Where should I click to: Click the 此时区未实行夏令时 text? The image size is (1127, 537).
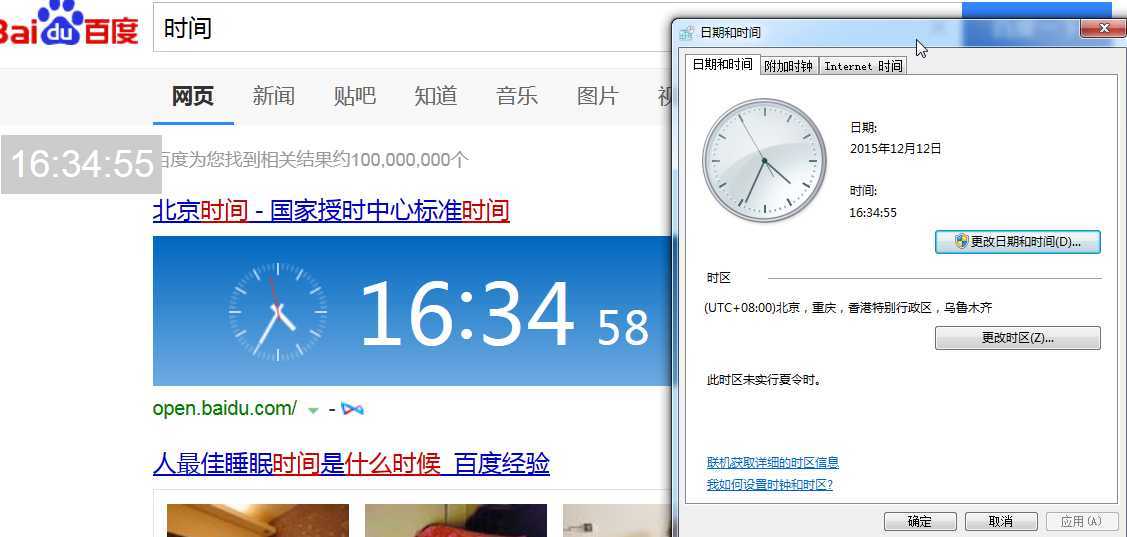point(764,380)
